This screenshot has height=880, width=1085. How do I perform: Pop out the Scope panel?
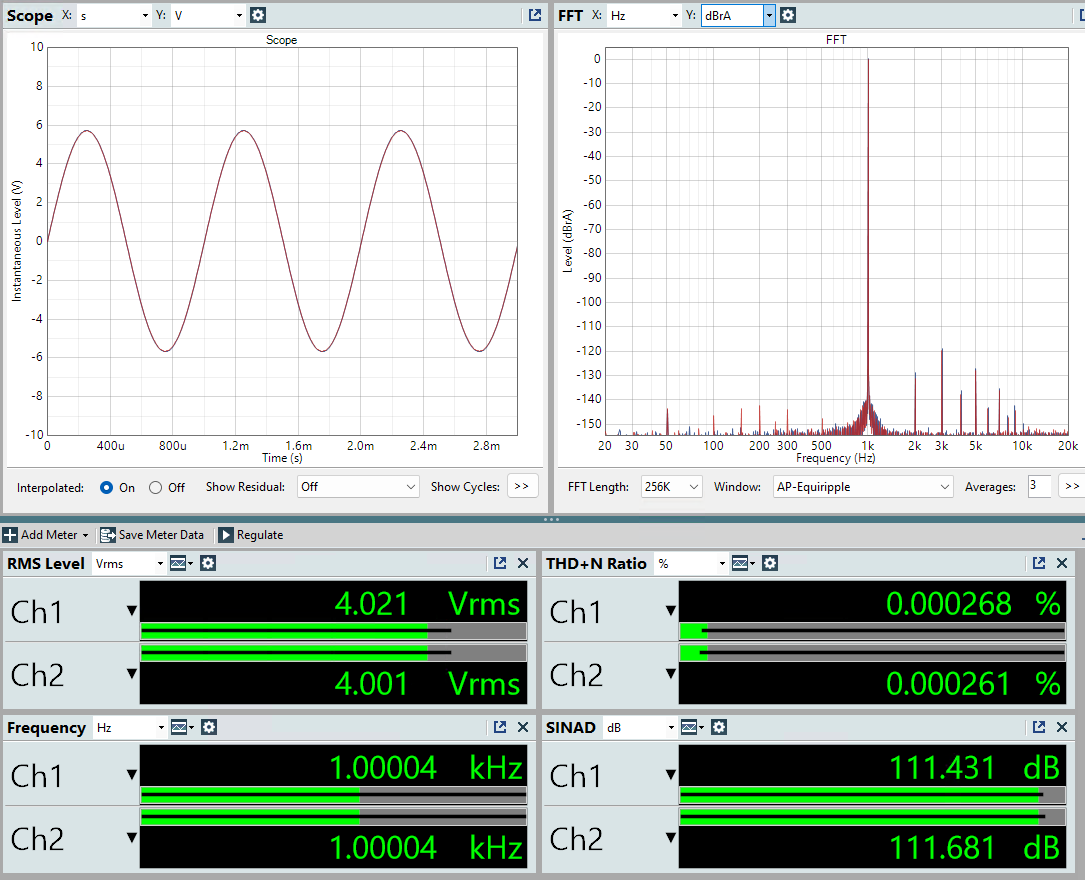tap(535, 15)
